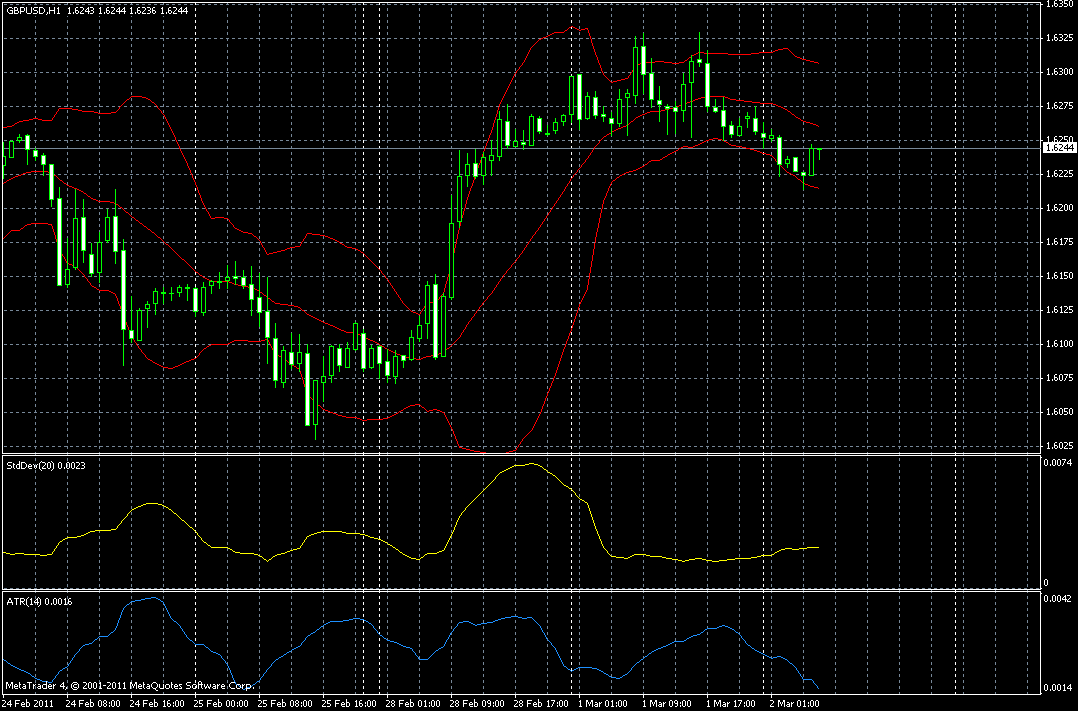Click the 24 Feb 16:00 time label
Screen dimensions: 1078x711
[157, 704]
